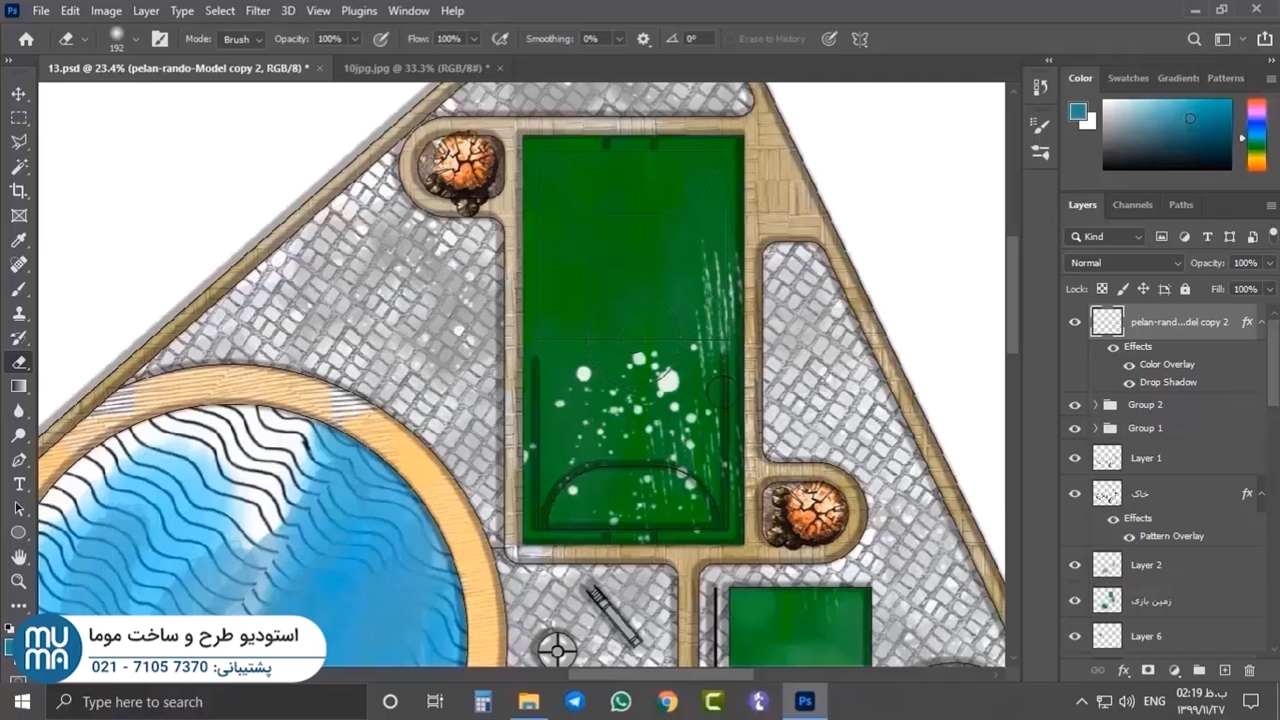This screenshot has width=1280, height=720.
Task: Click the Windows taskbar search box
Action: [x=200, y=702]
